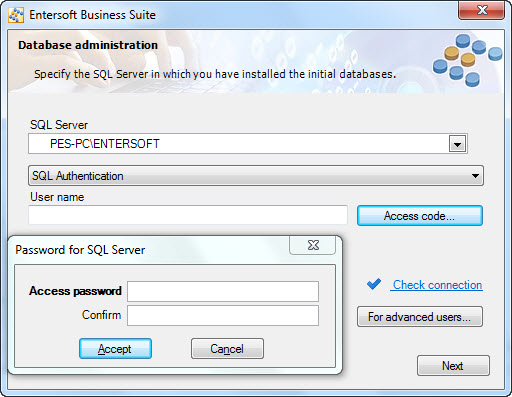Click the PES-PC\ENTERSOFT server field

click(248, 144)
